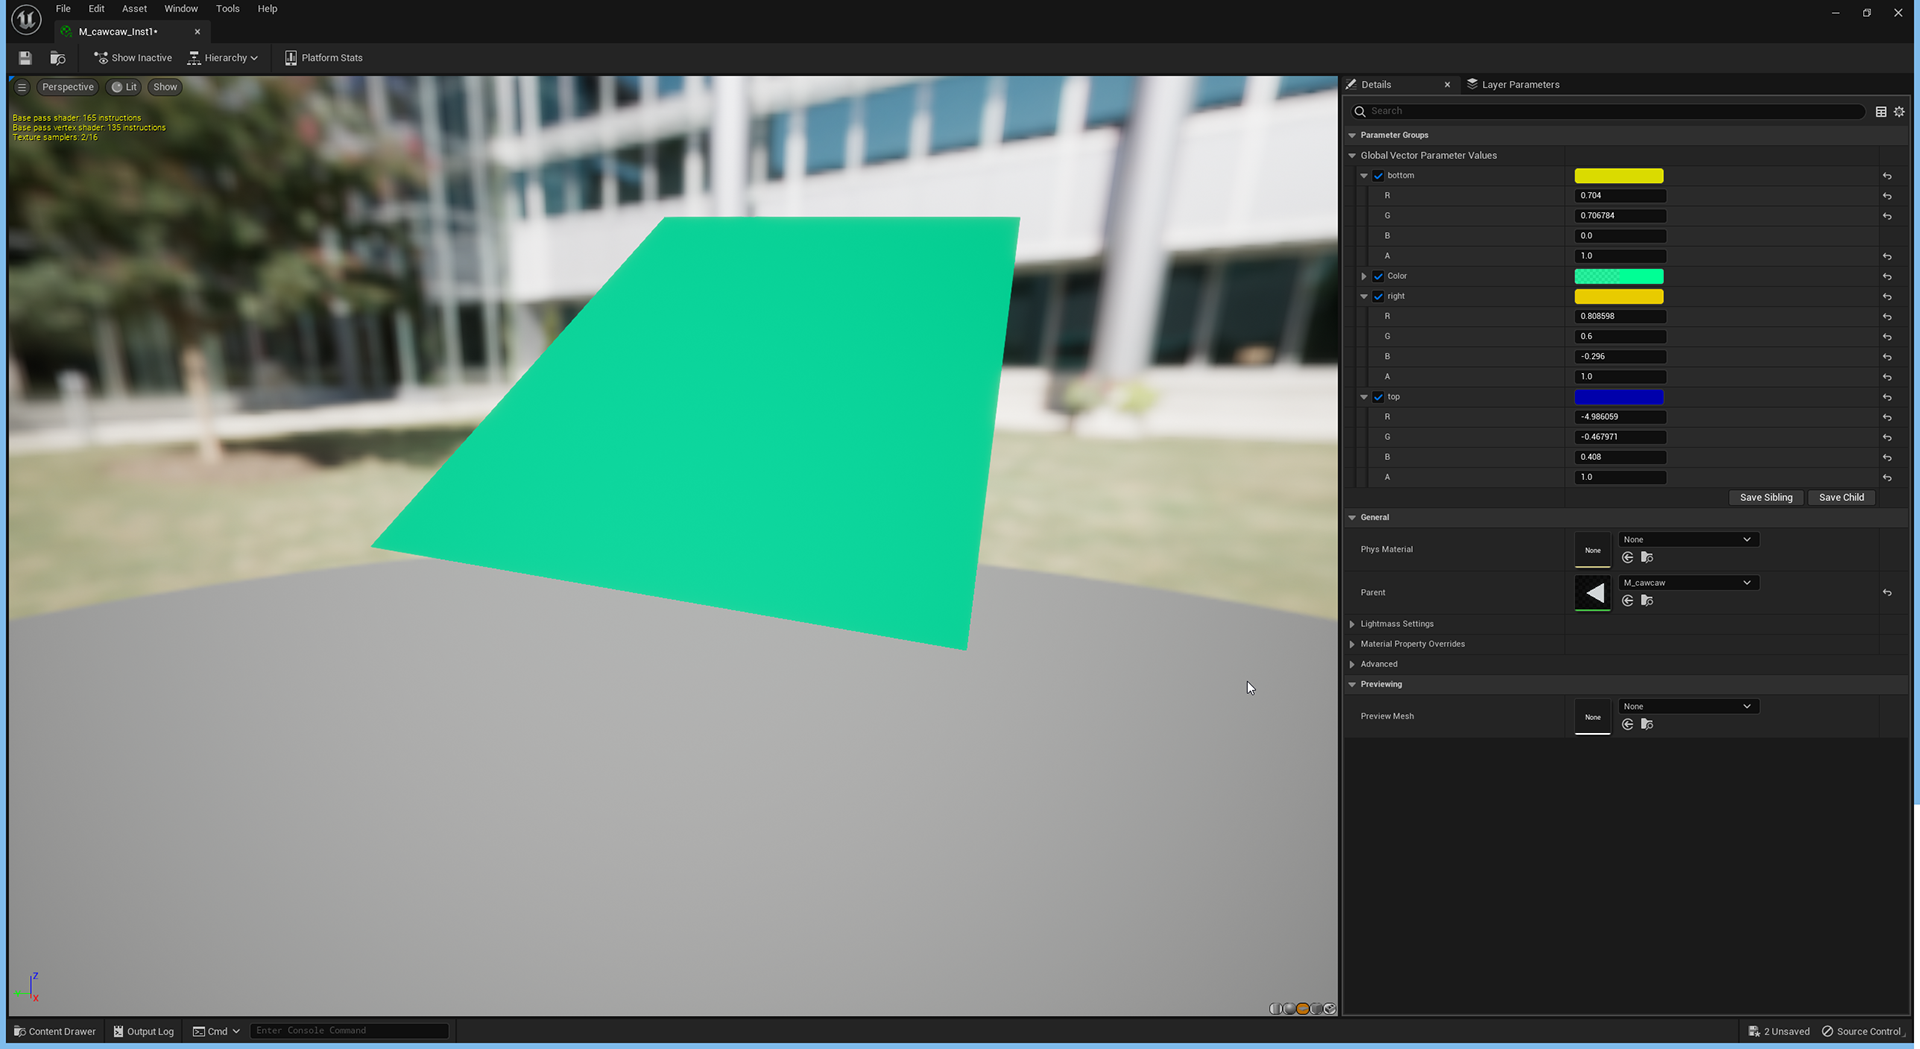Open the Window menu
1920x1049 pixels.
[x=181, y=9]
